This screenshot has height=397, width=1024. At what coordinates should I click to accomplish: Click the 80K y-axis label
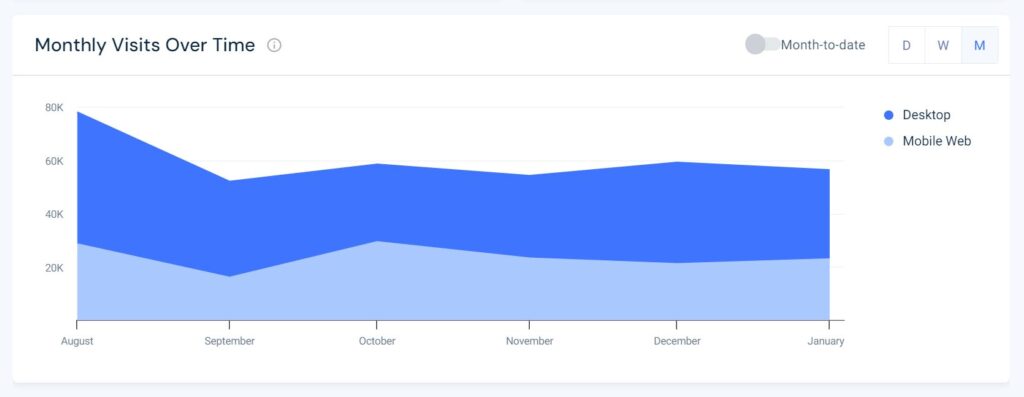tap(54, 108)
